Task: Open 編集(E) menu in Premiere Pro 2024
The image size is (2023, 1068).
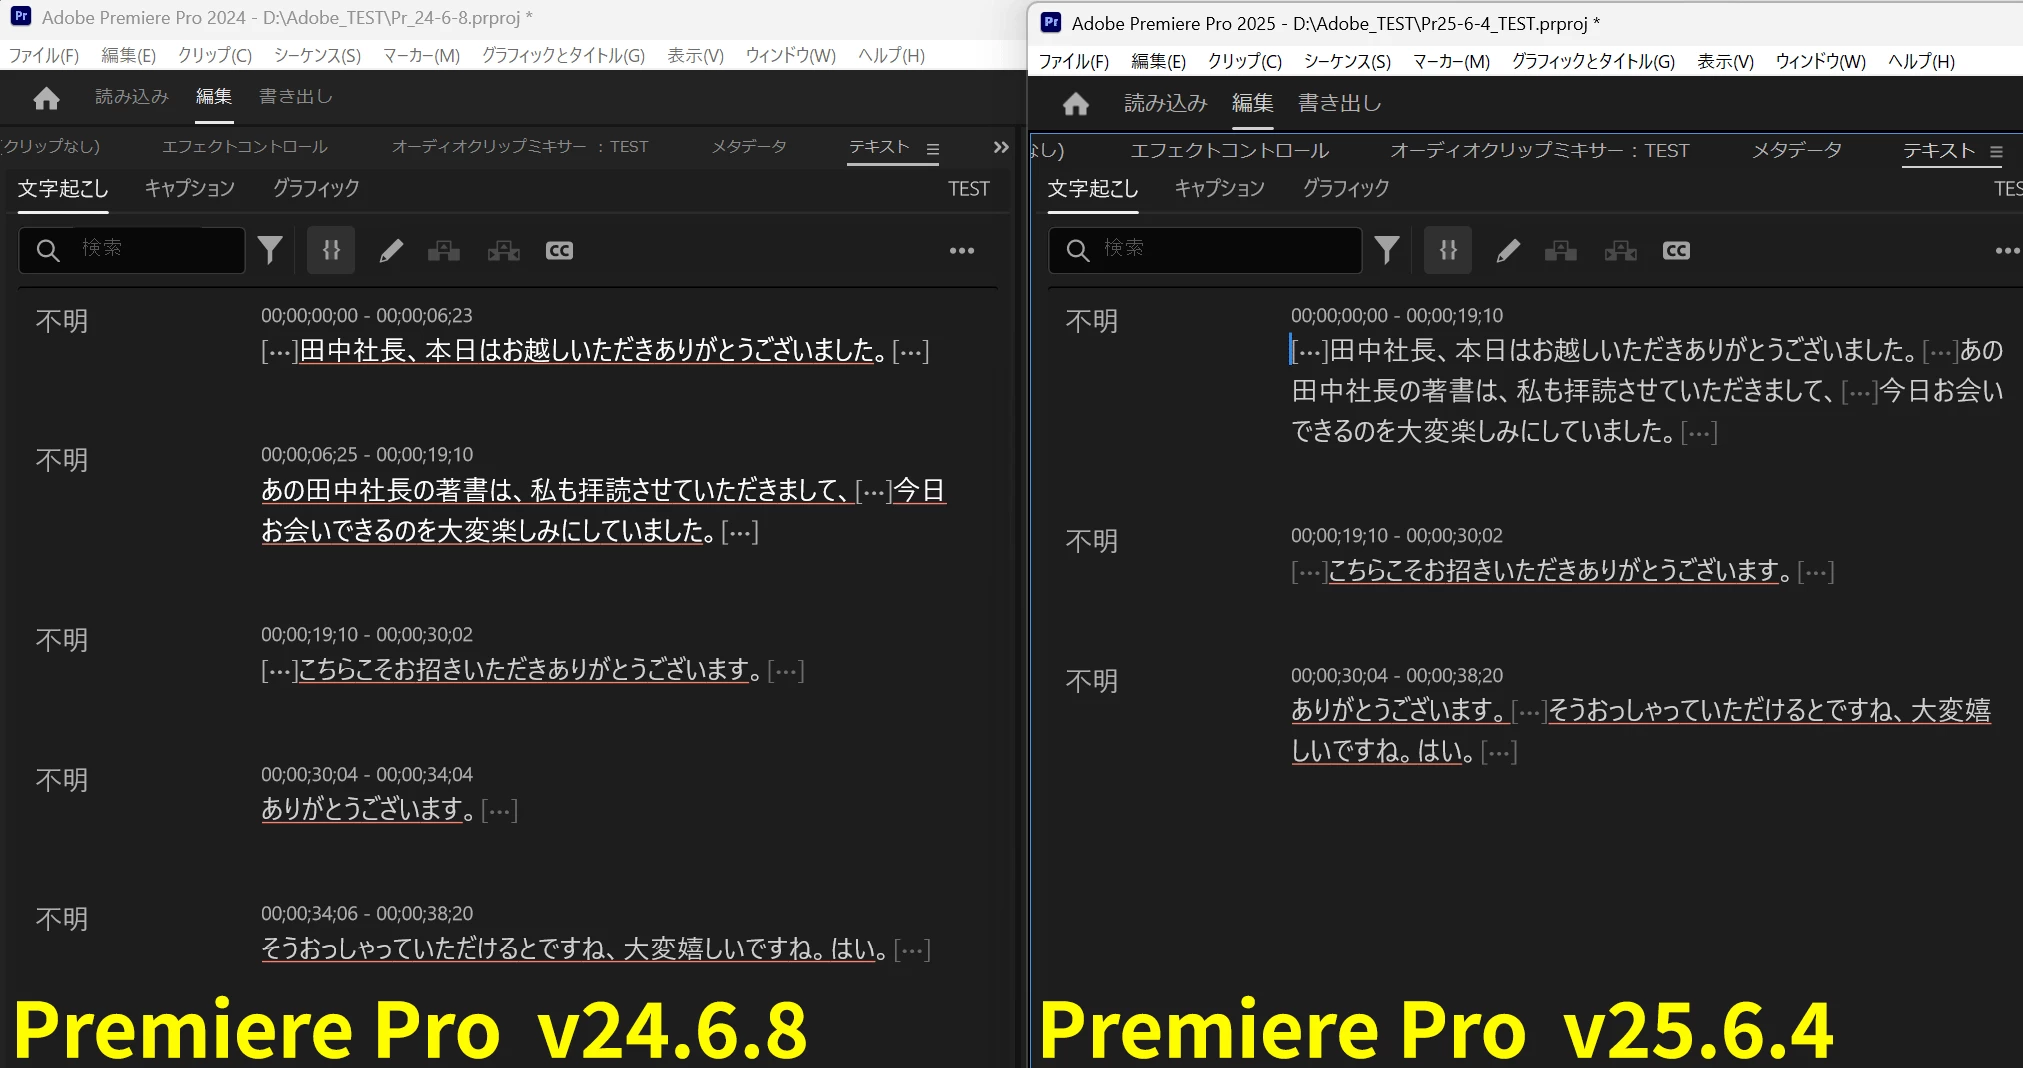Action: [x=129, y=56]
